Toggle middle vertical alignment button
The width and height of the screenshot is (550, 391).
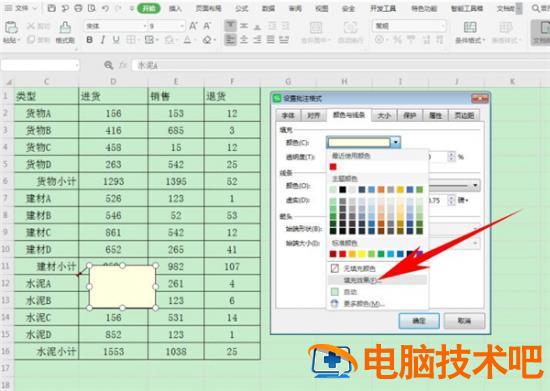pos(244,26)
